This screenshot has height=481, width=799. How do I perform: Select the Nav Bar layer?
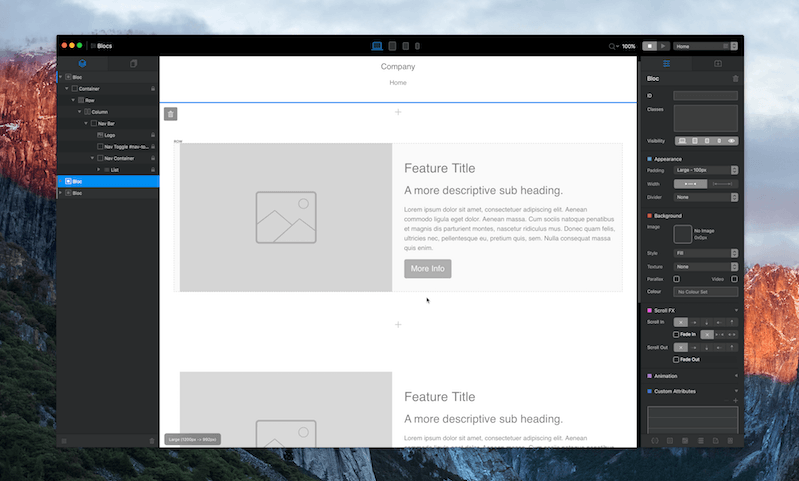click(106, 123)
